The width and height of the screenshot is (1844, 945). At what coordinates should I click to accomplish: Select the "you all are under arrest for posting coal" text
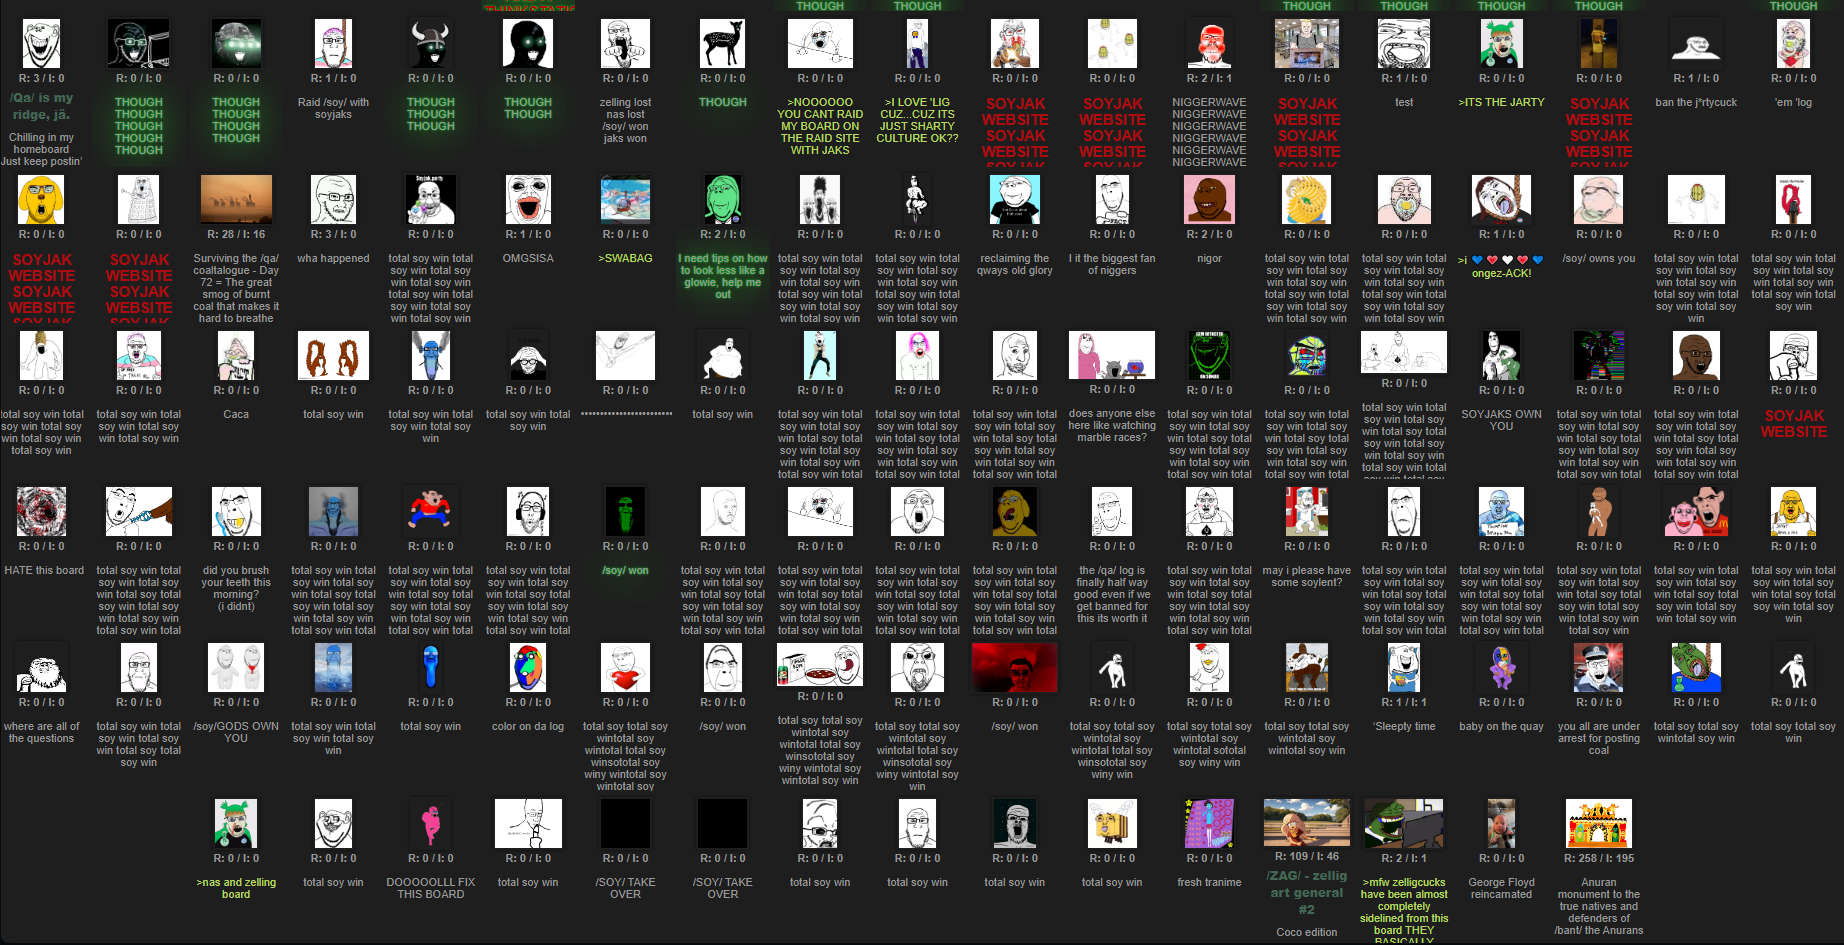(x=1599, y=738)
